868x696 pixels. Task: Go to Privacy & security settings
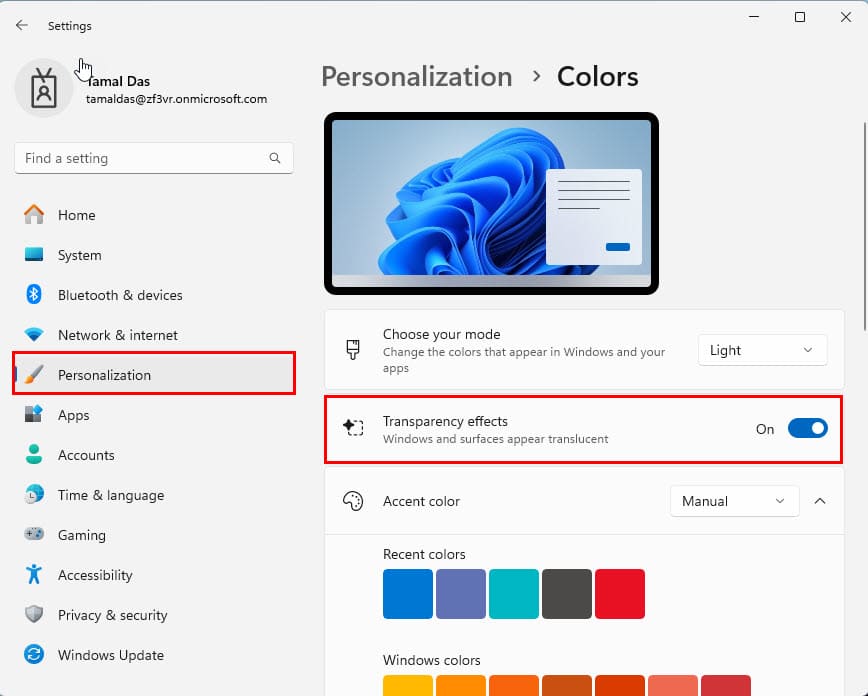(153, 615)
